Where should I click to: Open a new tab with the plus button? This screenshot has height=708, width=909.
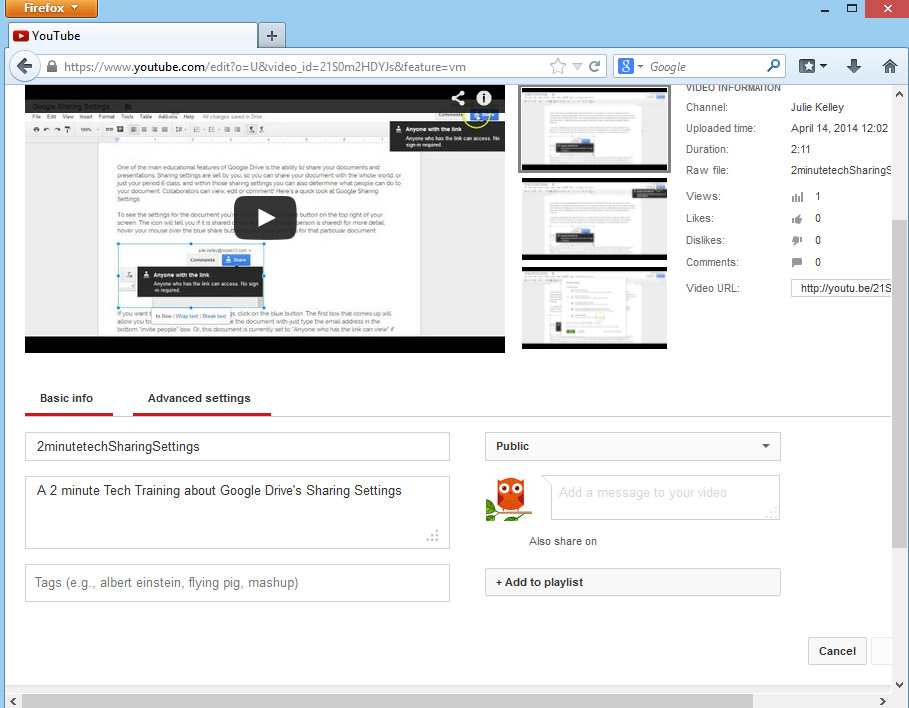pos(271,36)
